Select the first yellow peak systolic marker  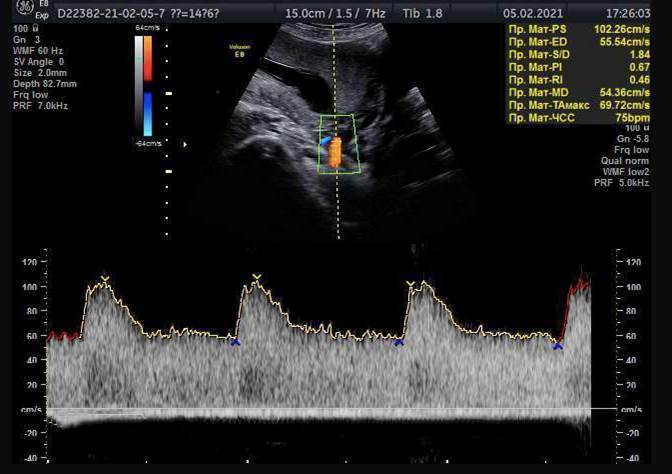coord(103,279)
